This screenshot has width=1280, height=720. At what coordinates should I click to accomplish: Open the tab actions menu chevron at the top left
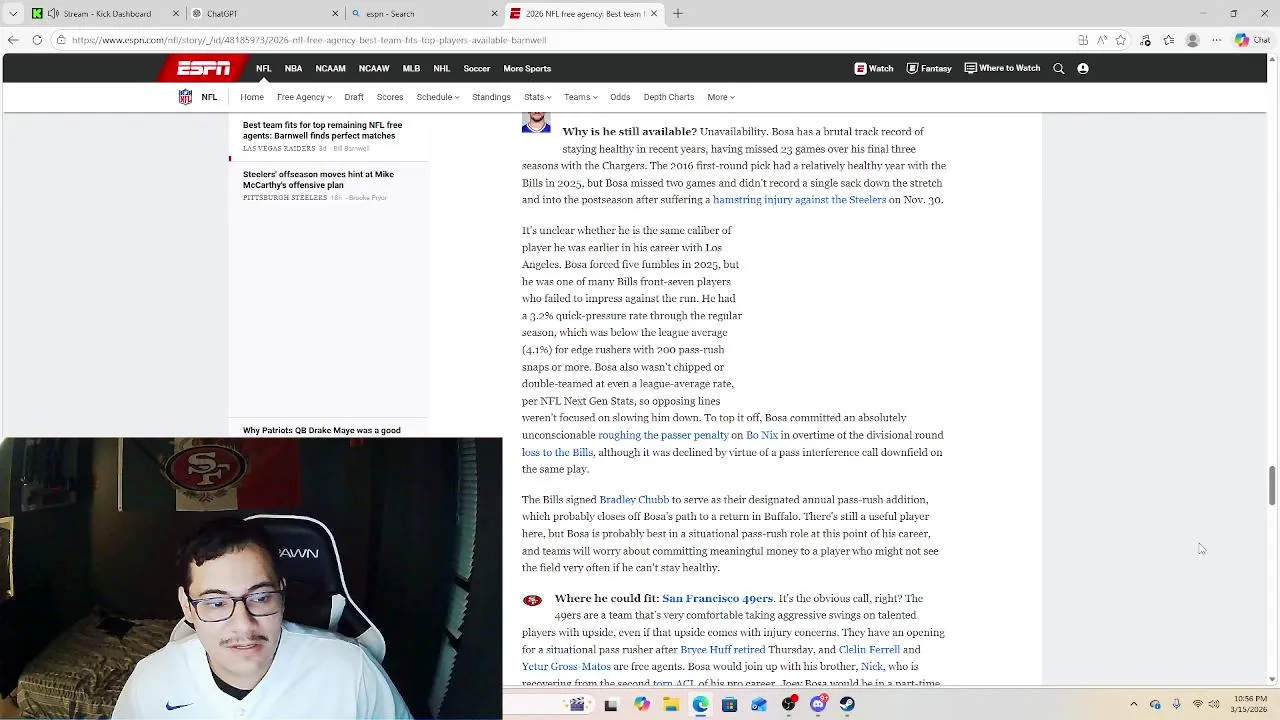[12, 14]
